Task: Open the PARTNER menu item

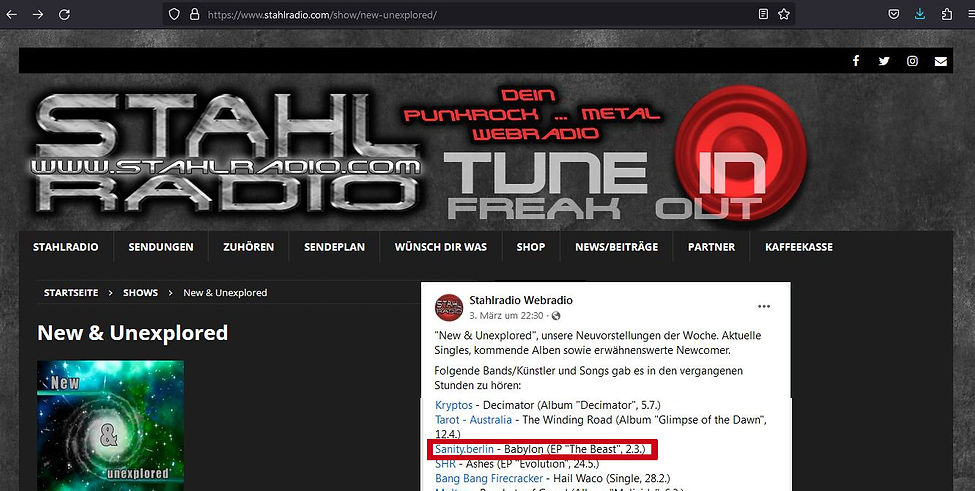Action: [x=711, y=247]
